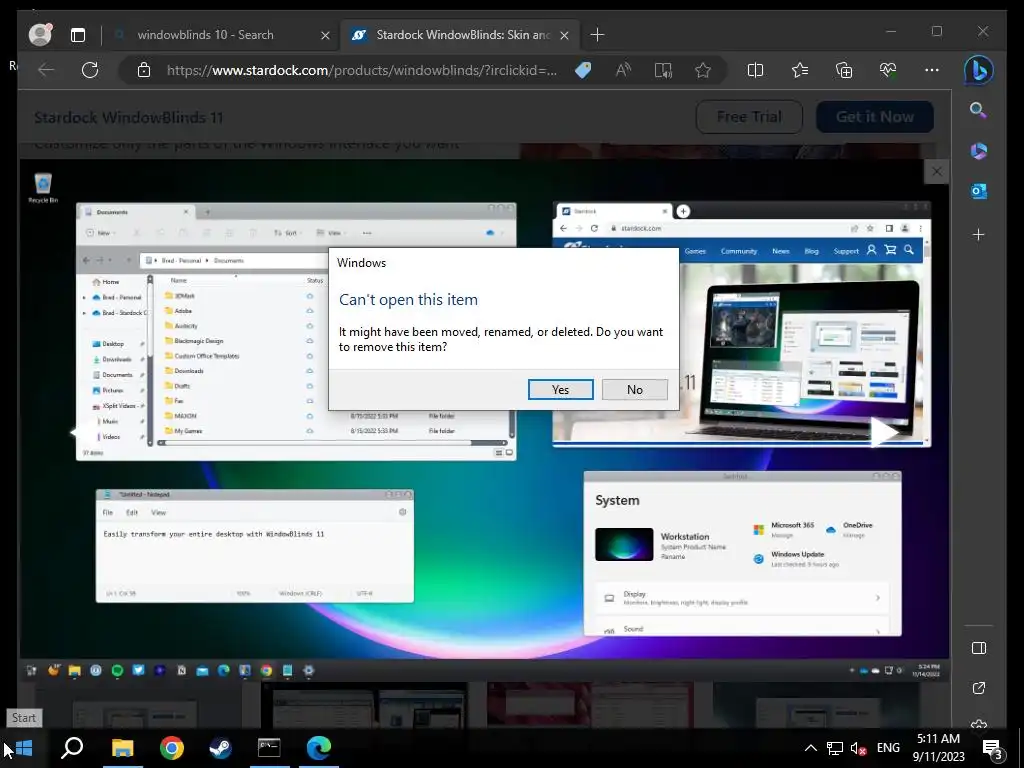This screenshot has height=768, width=1024.
Task: Add this page to favorites
Action: [x=703, y=70]
